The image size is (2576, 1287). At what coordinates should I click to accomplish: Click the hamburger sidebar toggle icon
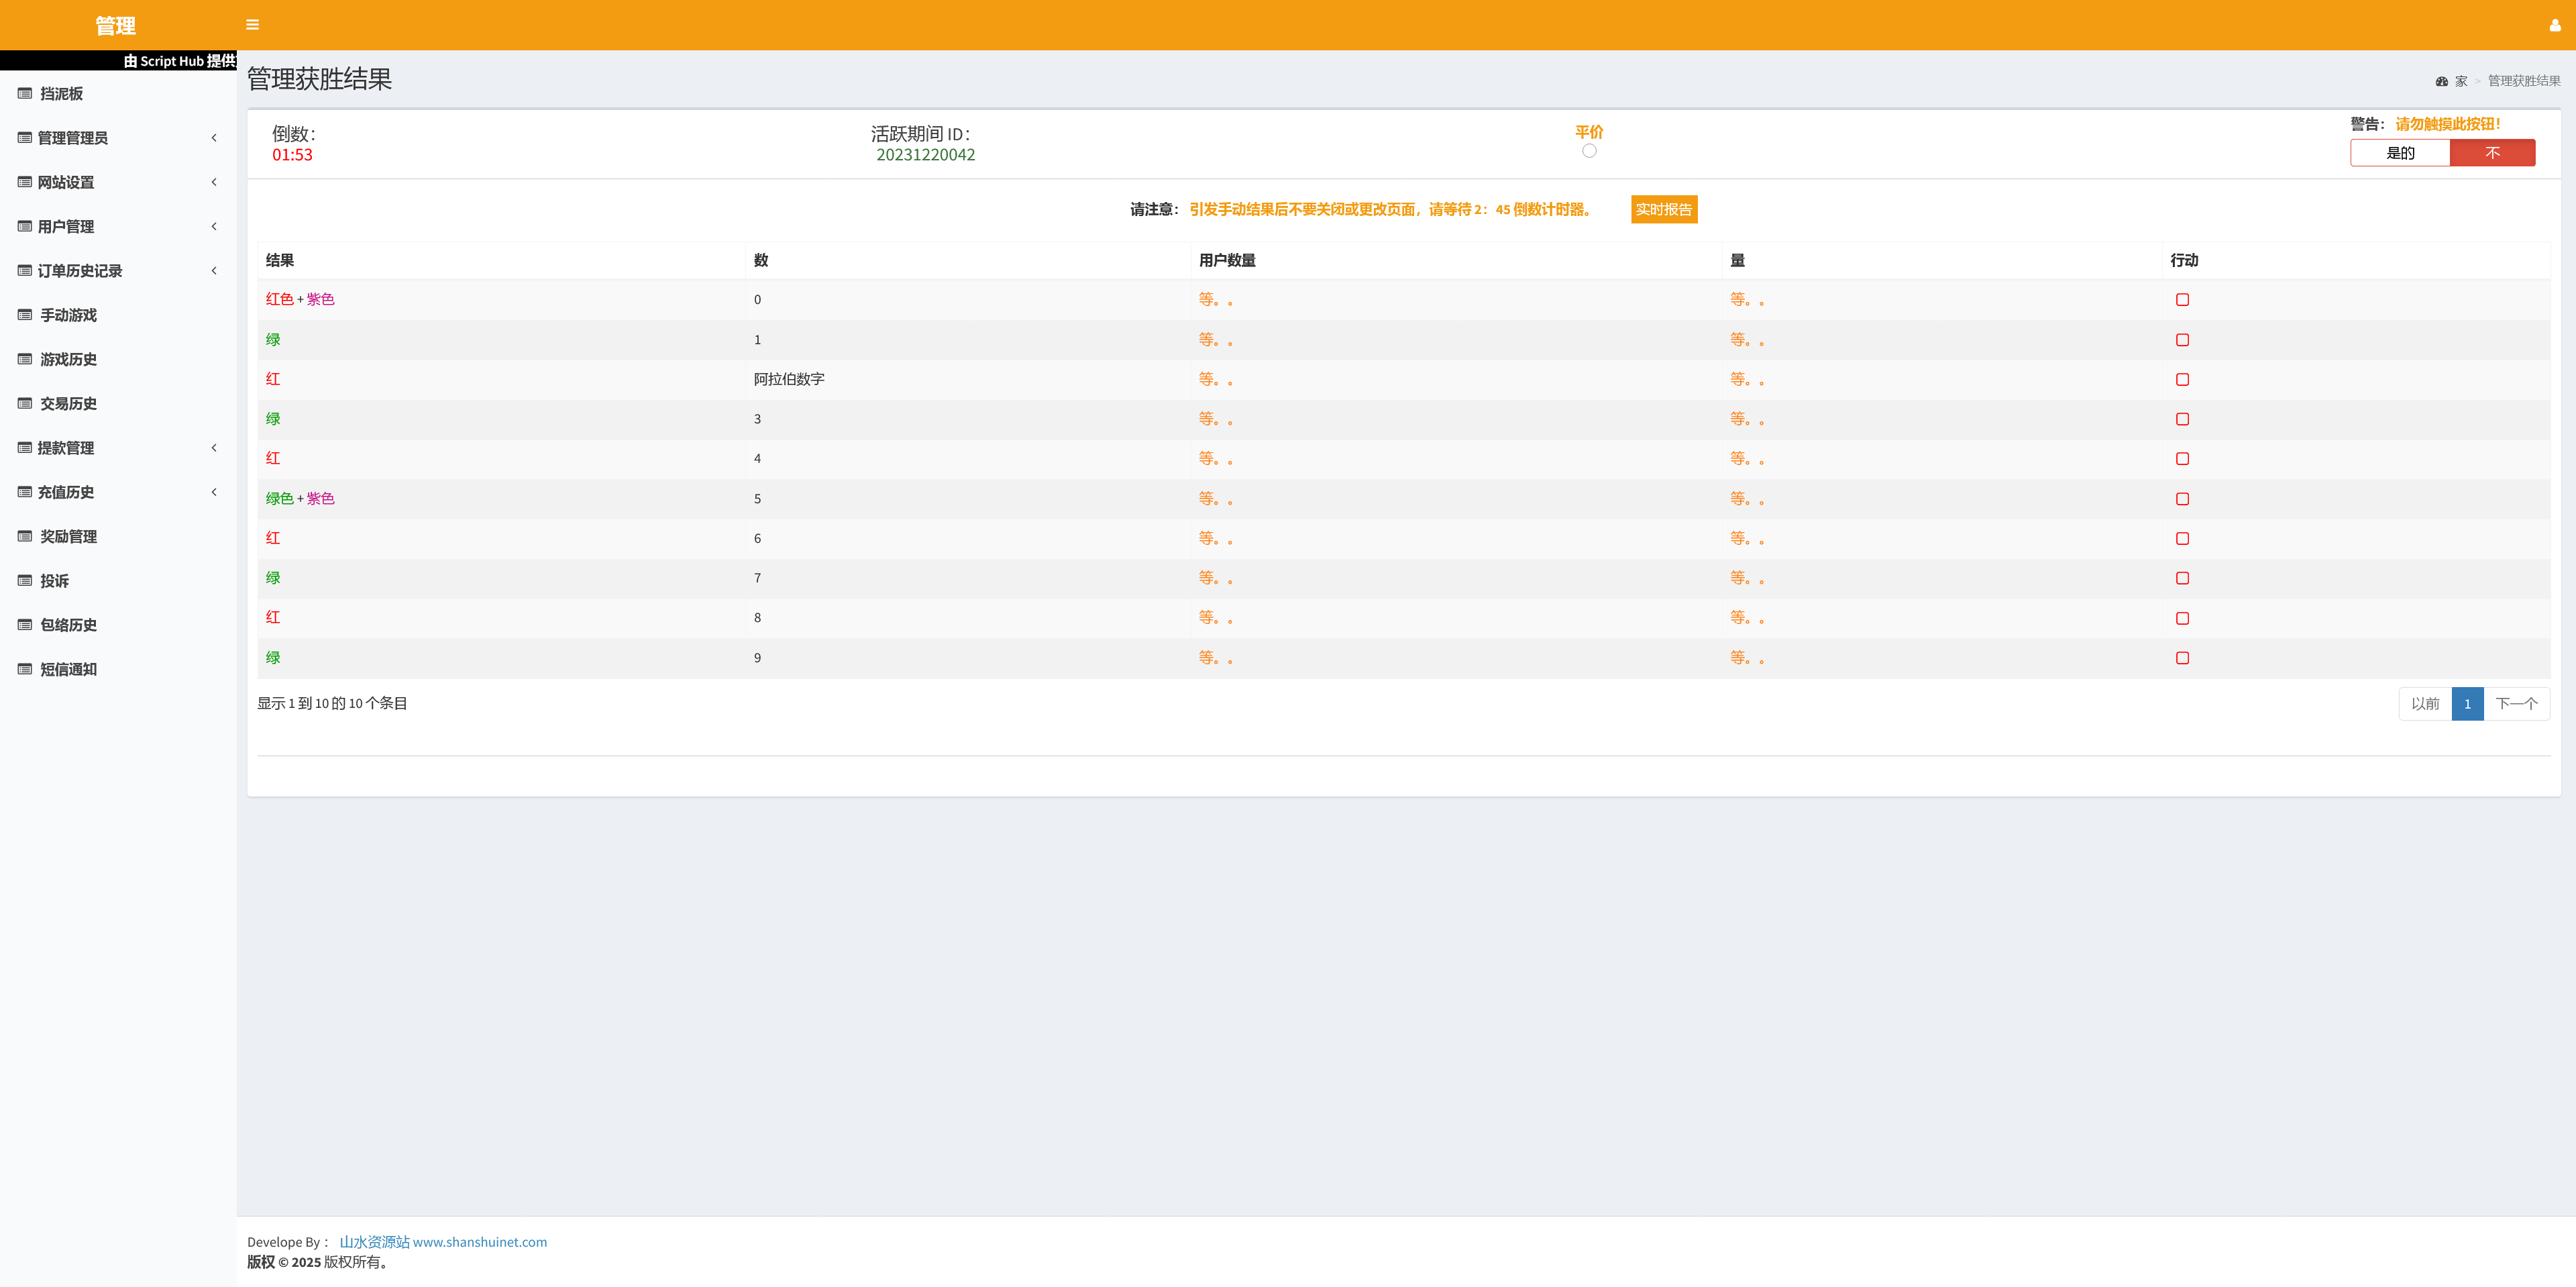(x=252, y=25)
